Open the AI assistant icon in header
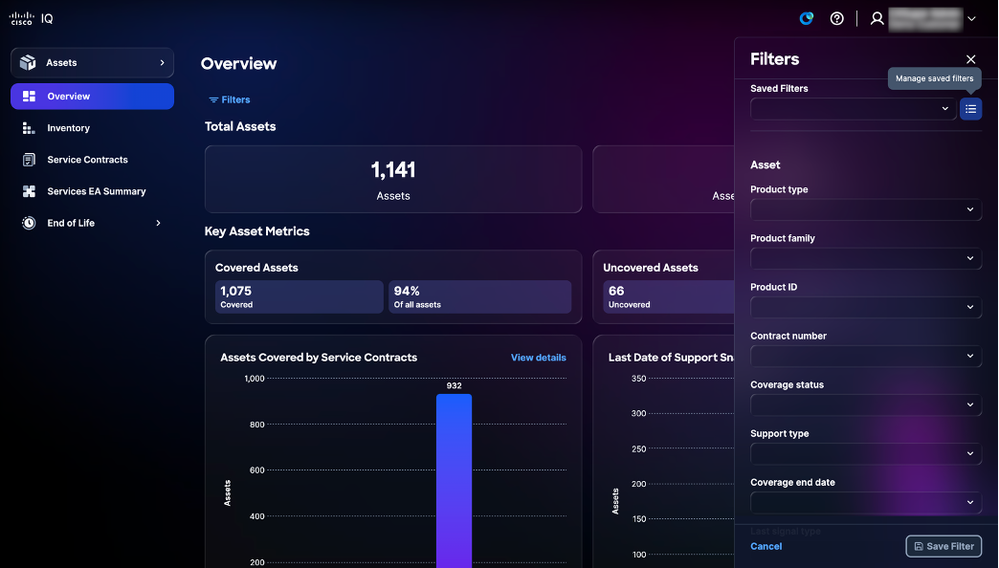999x568 pixels. 807,18
